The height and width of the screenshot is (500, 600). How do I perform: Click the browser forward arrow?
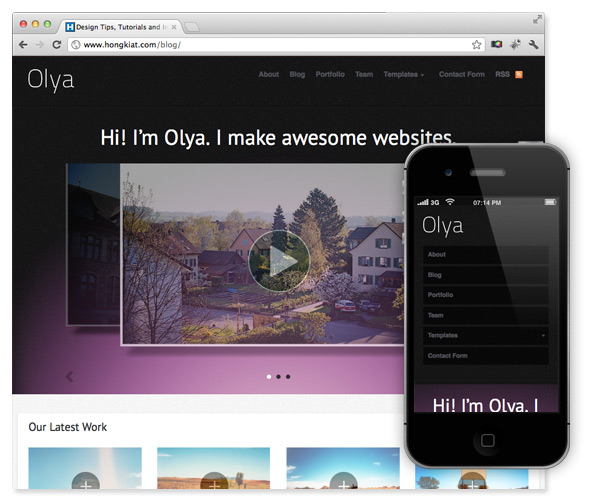[39, 45]
